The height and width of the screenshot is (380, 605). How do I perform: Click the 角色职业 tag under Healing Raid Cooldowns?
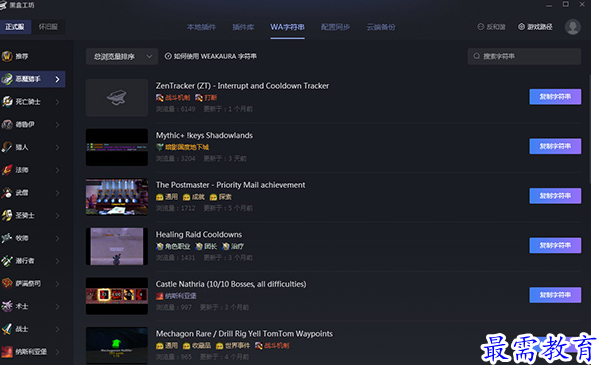(173, 247)
